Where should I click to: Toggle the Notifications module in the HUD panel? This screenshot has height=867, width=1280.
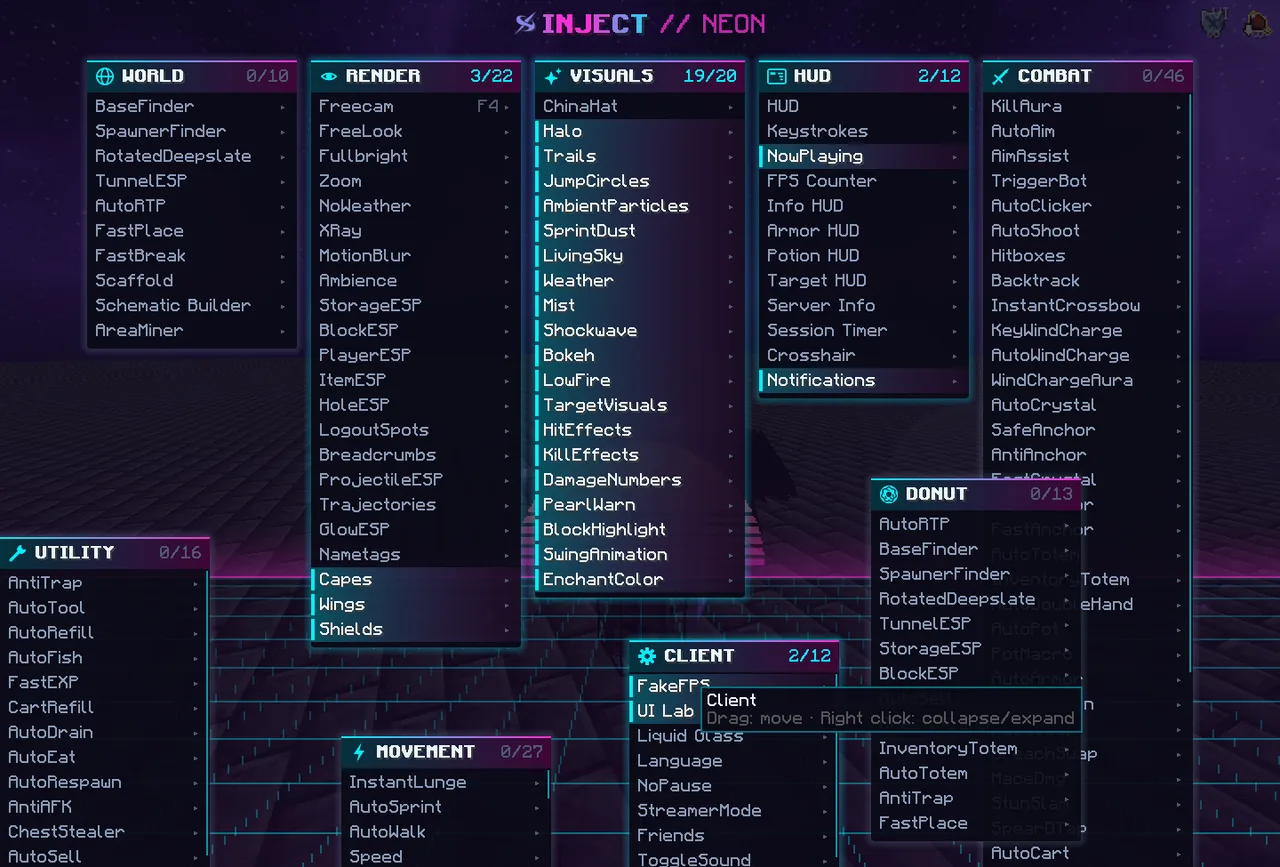863,380
